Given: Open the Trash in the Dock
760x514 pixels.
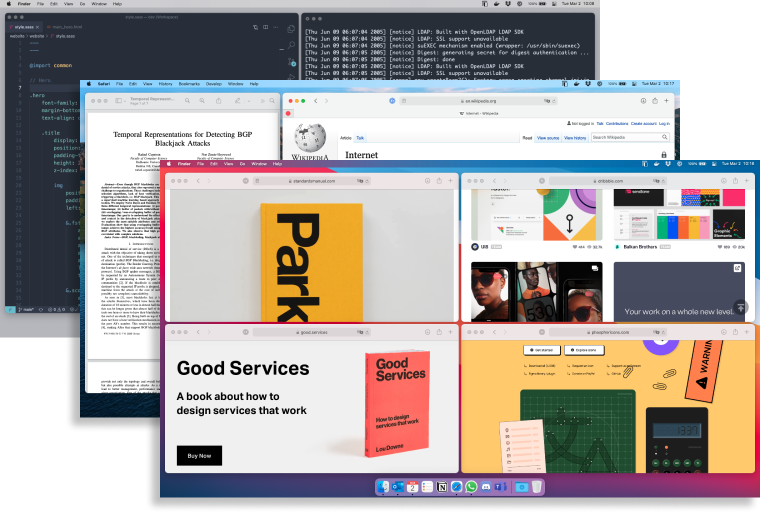Looking at the screenshot, I should pyautogui.click(x=537, y=487).
